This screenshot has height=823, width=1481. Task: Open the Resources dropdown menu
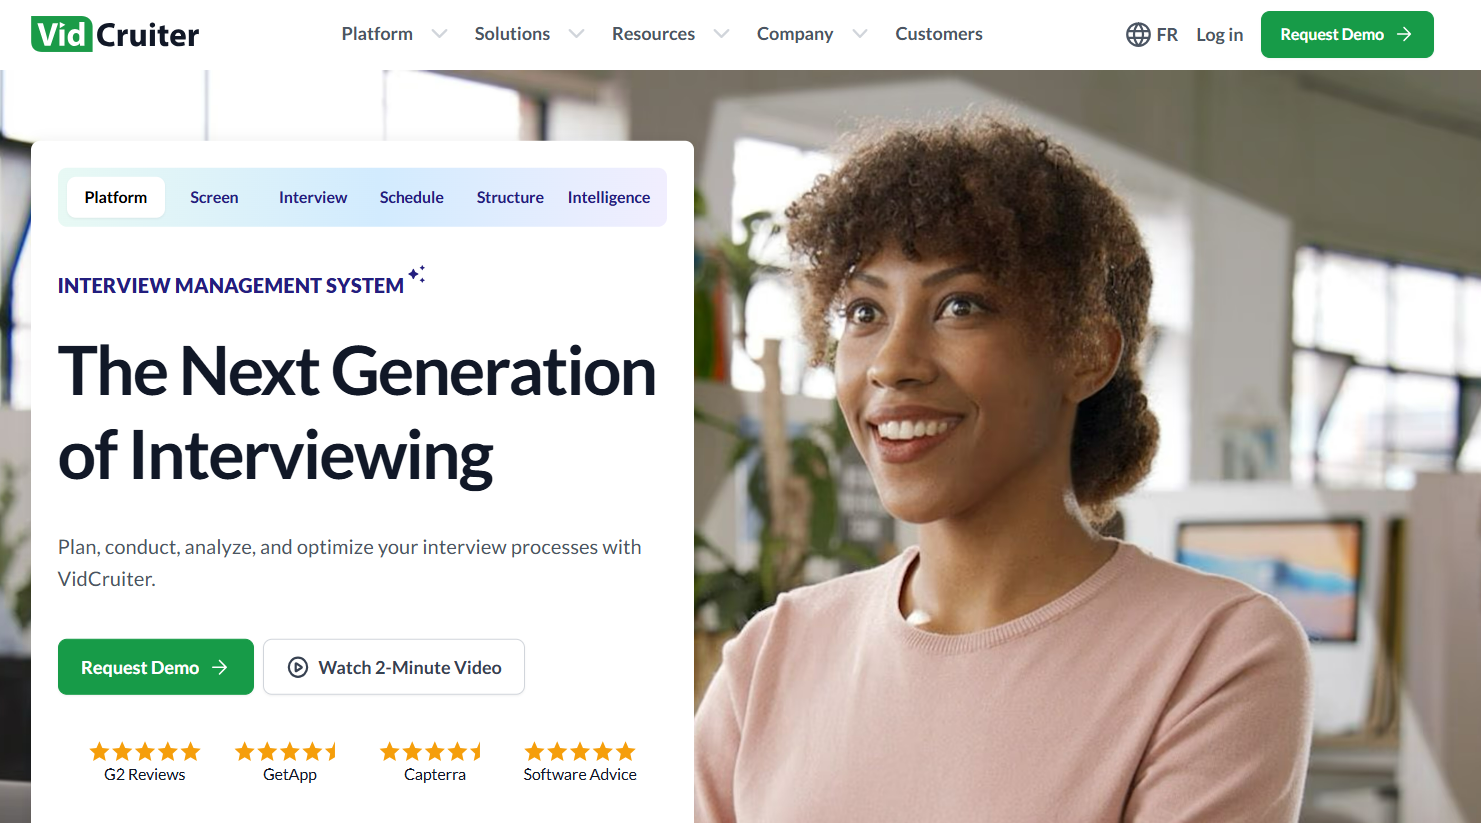point(720,34)
